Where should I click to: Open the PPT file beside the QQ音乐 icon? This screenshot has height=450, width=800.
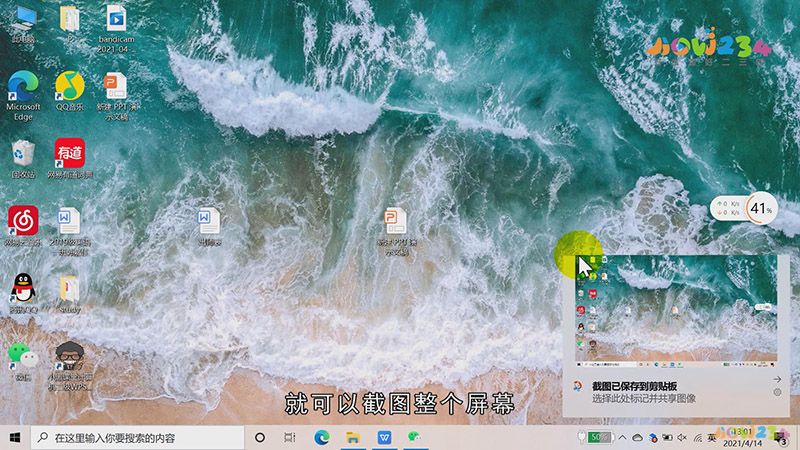pos(116,95)
